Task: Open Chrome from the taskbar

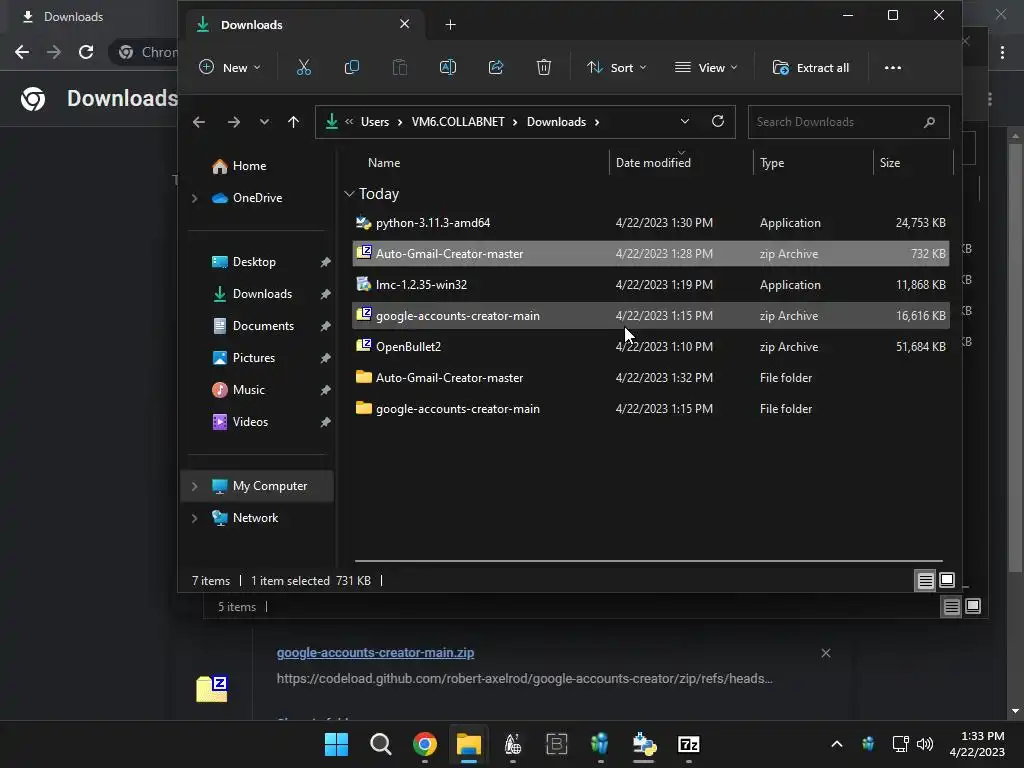Action: [424, 744]
